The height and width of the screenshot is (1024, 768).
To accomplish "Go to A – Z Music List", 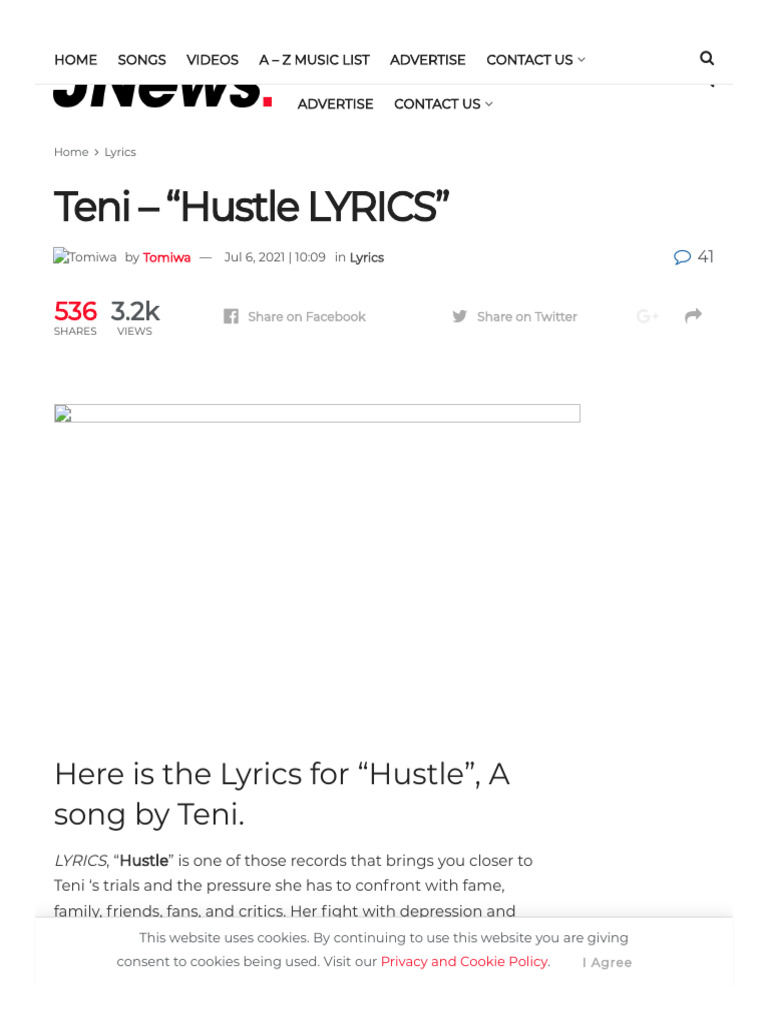I will tap(314, 60).
